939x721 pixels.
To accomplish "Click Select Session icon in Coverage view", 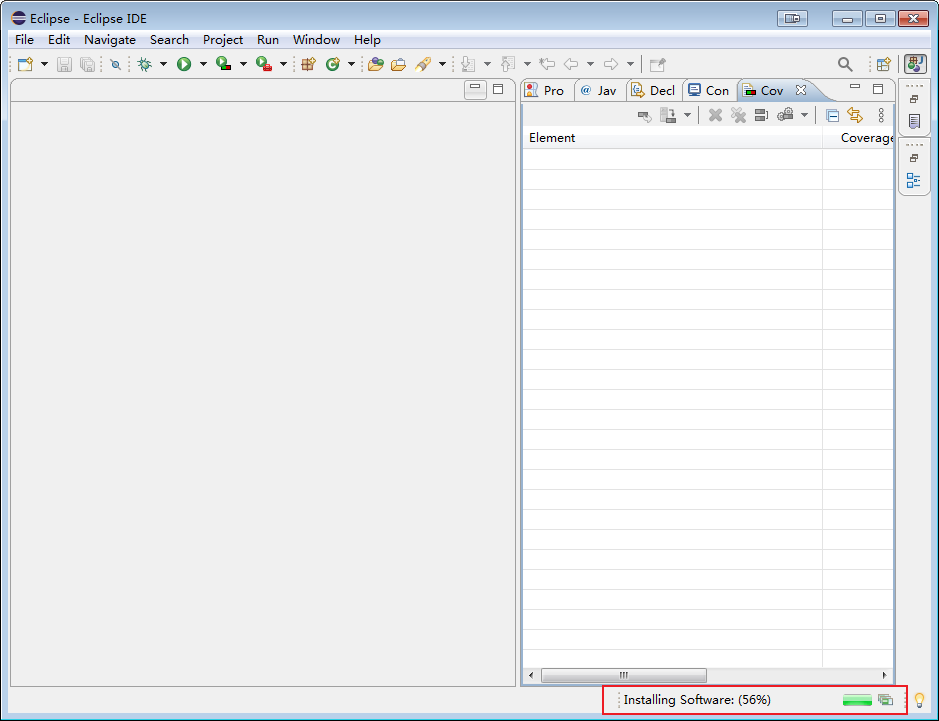I will (x=785, y=115).
